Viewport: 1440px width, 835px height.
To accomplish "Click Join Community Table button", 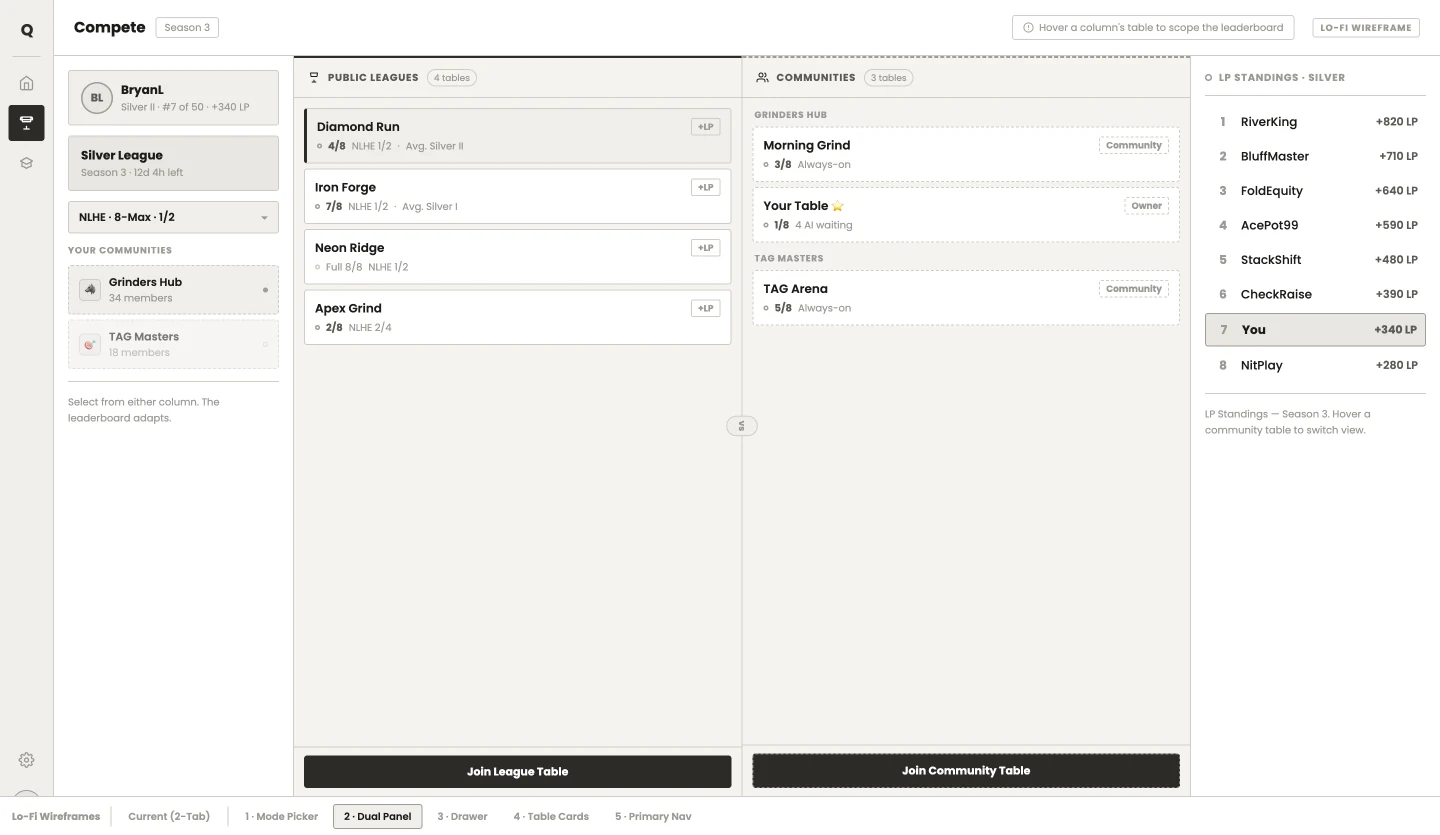I will (966, 770).
